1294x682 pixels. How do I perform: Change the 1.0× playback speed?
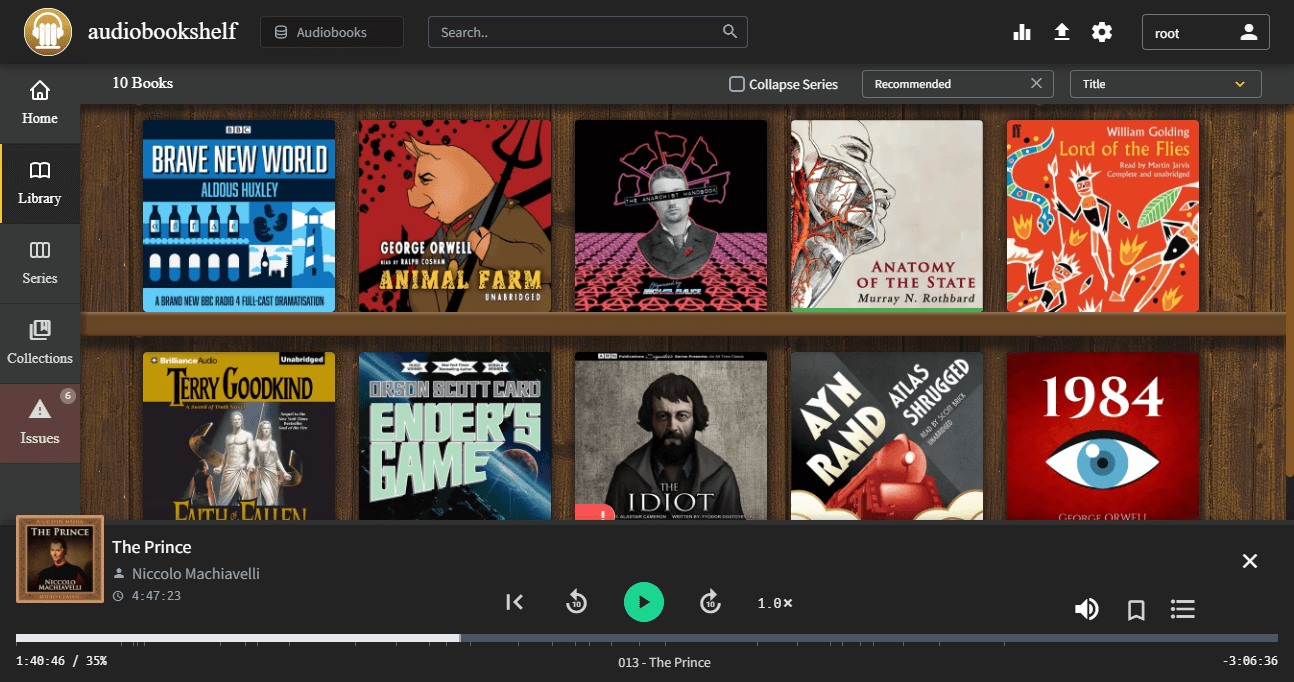[x=774, y=603]
